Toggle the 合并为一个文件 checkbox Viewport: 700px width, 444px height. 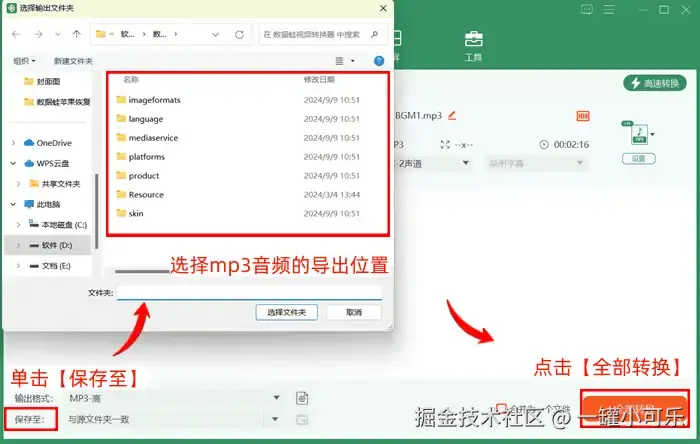(501, 408)
